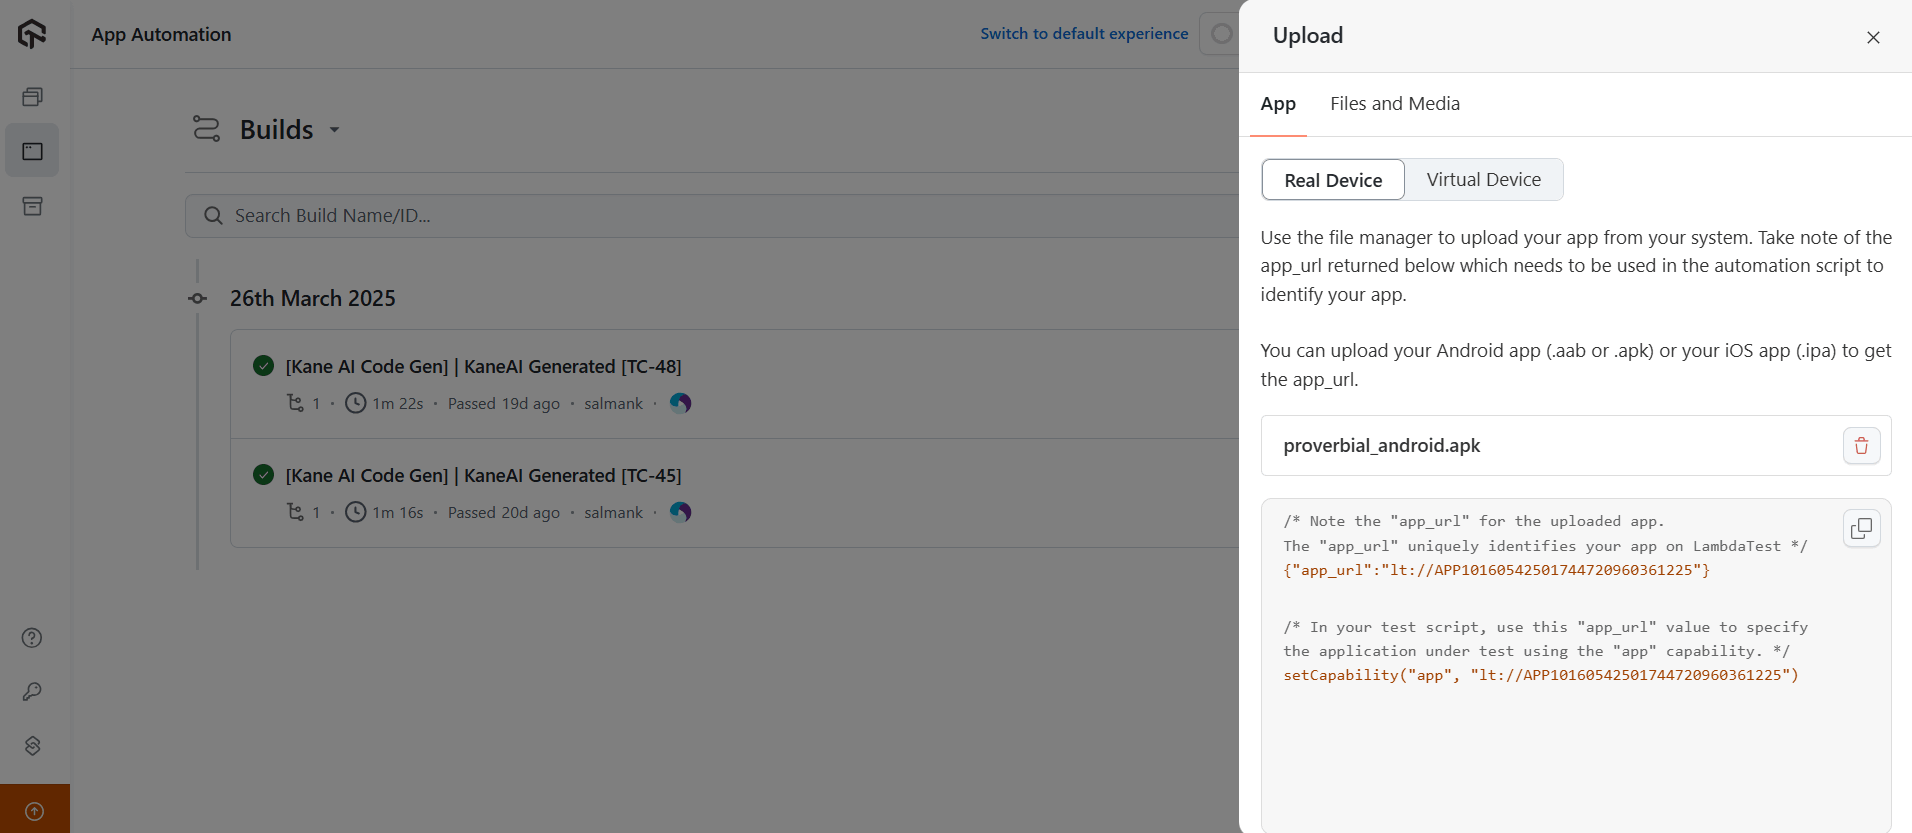Image resolution: width=1912 pixels, height=833 pixels.
Task: Click green passed status icon for TC-45
Action: point(263,475)
